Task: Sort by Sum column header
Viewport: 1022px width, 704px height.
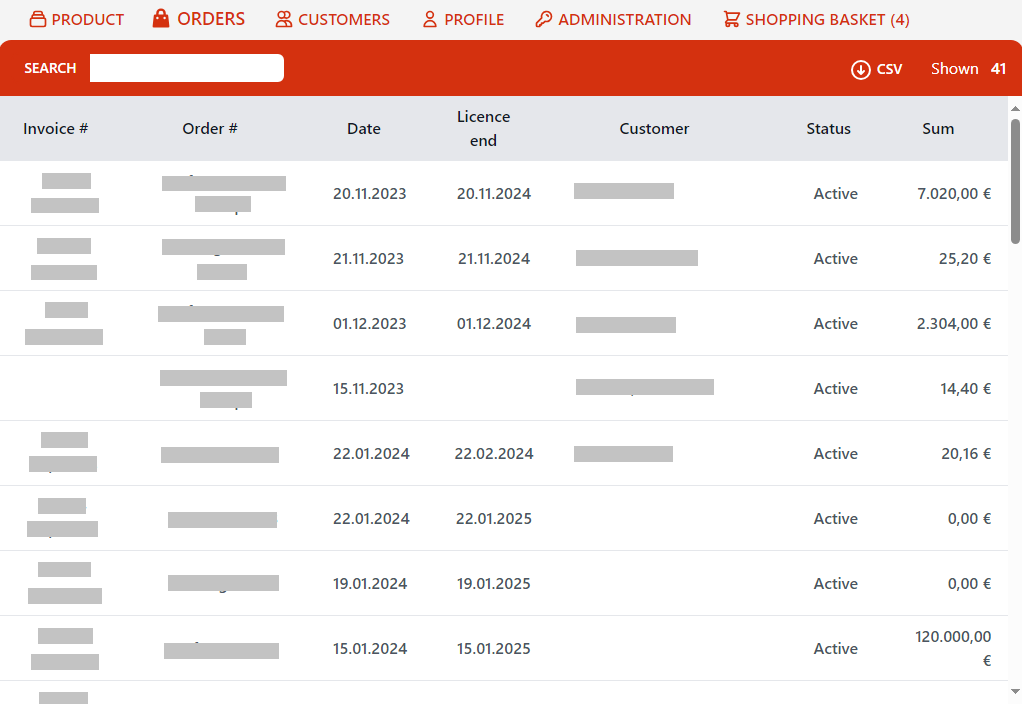Action: (x=938, y=128)
